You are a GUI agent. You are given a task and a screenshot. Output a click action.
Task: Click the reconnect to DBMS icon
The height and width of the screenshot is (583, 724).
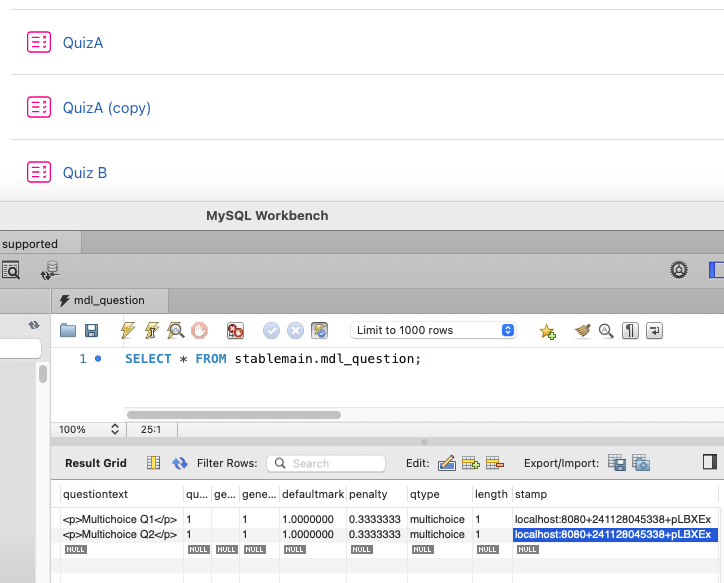tap(50, 270)
